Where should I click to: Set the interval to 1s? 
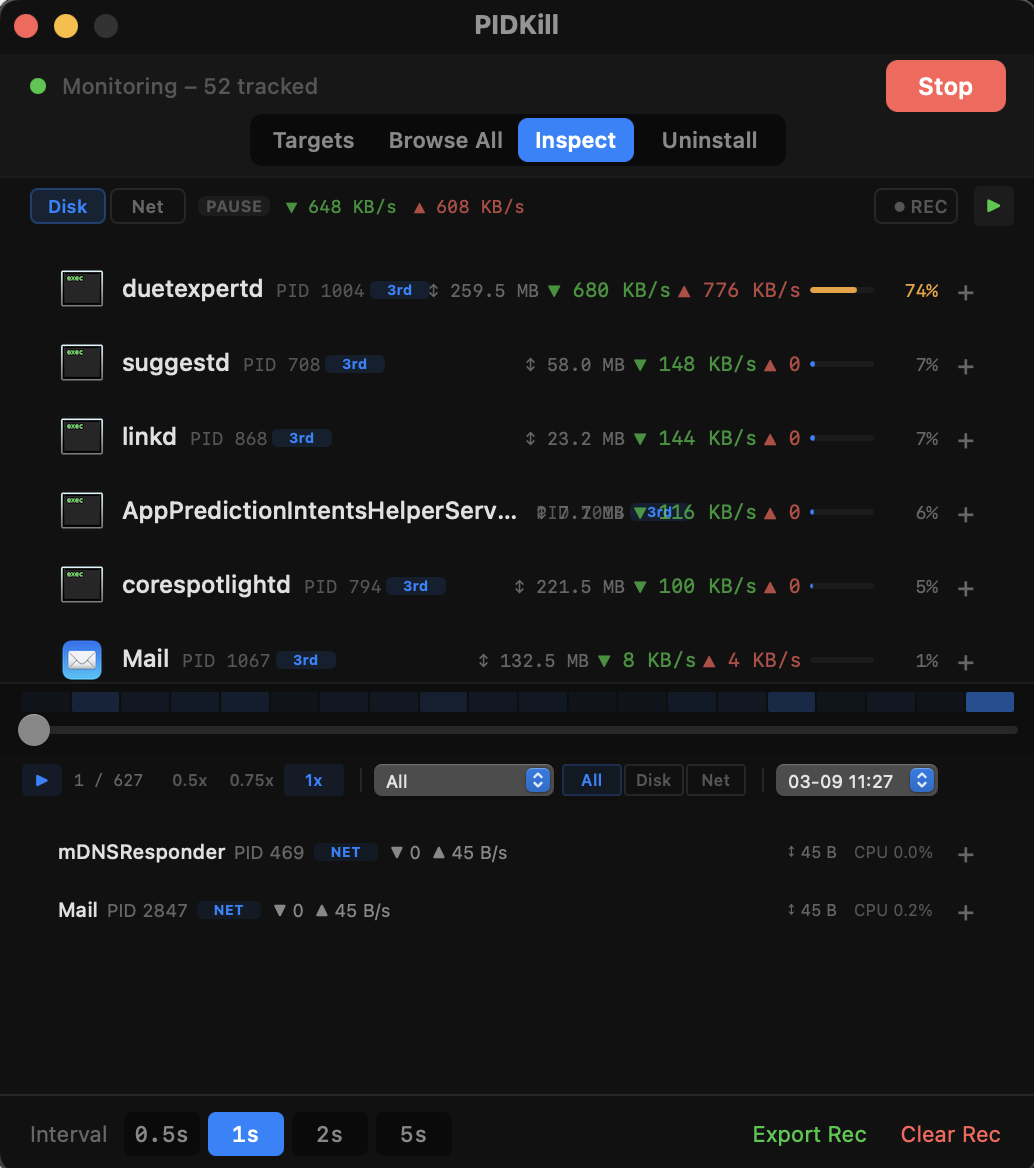[246, 1134]
